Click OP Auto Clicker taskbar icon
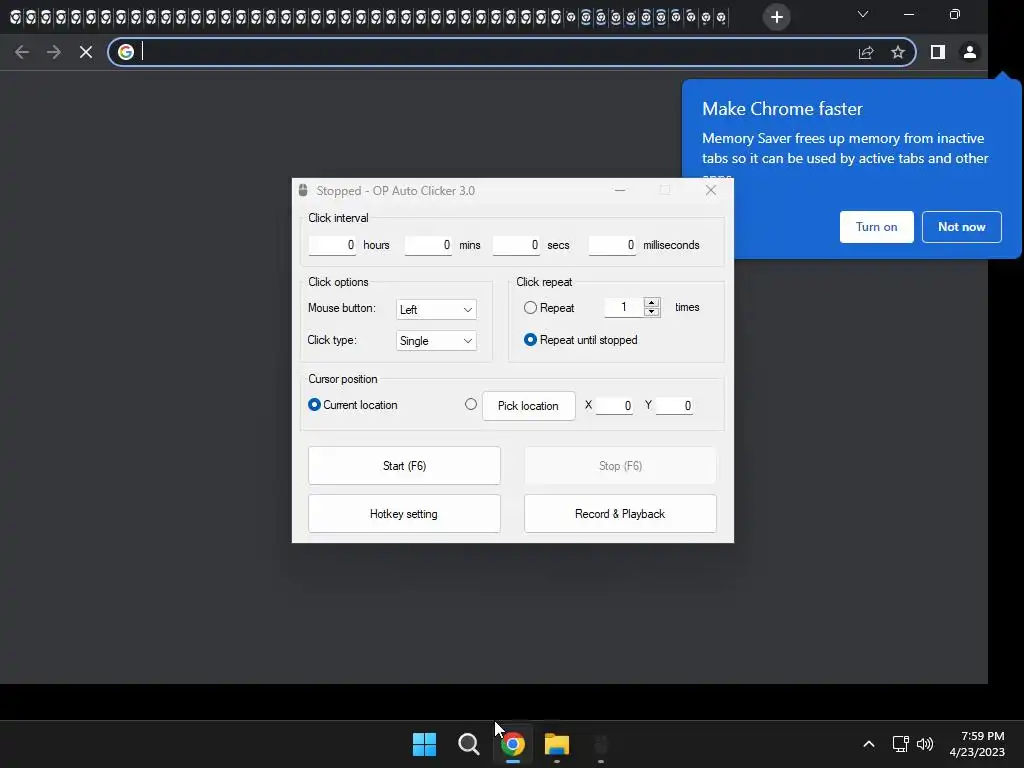Viewport: 1024px width, 768px height. (x=601, y=744)
